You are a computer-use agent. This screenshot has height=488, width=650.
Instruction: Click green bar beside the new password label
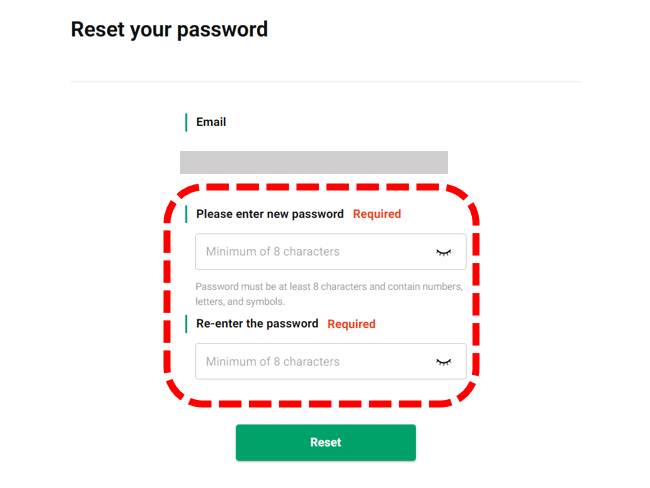tap(186, 214)
